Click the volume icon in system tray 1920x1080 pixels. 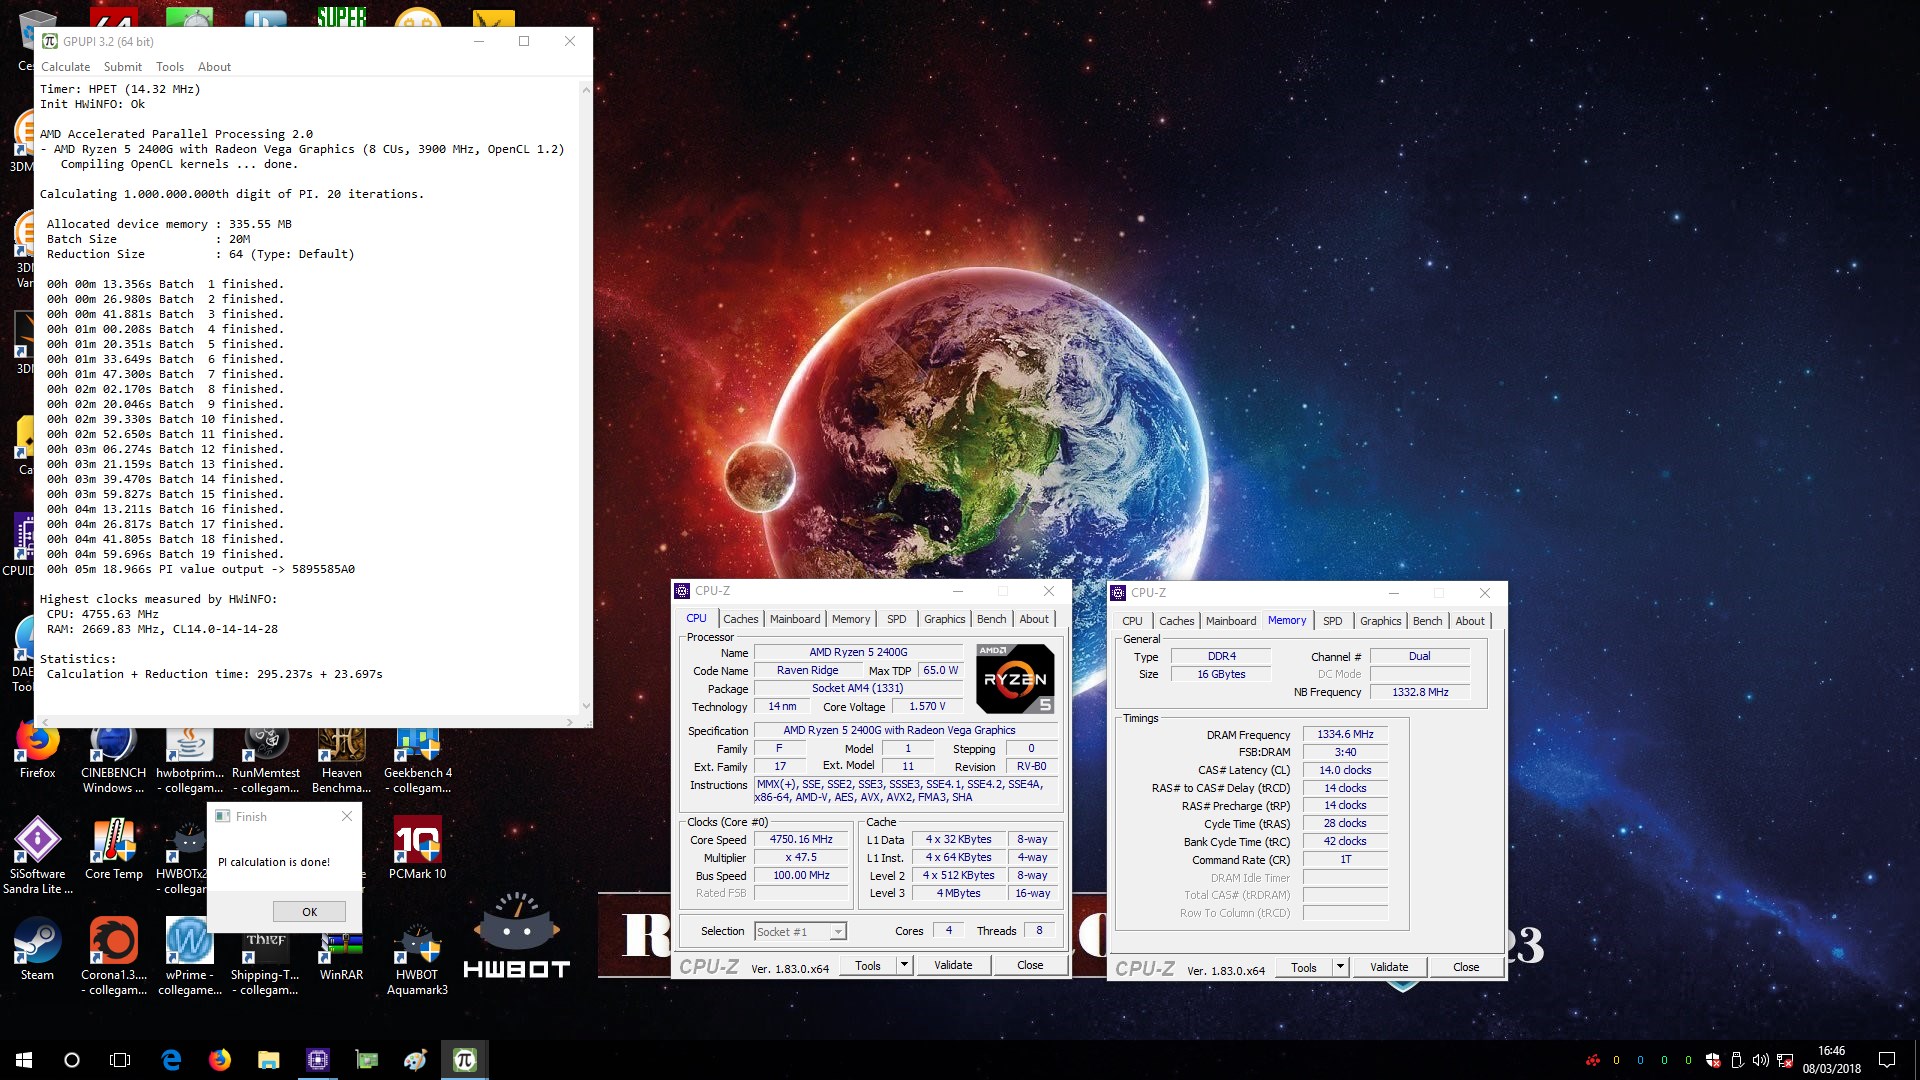1760,1060
